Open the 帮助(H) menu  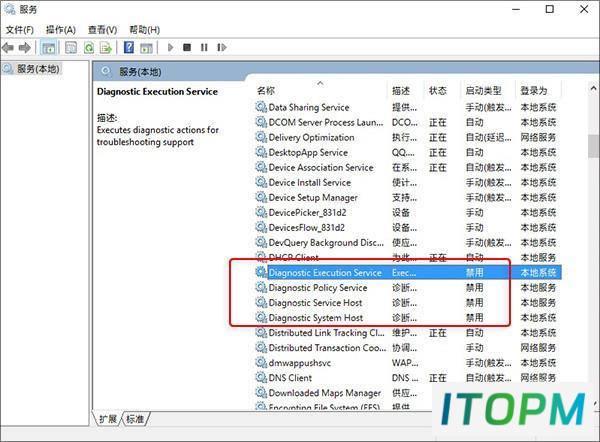pos(144,30)
